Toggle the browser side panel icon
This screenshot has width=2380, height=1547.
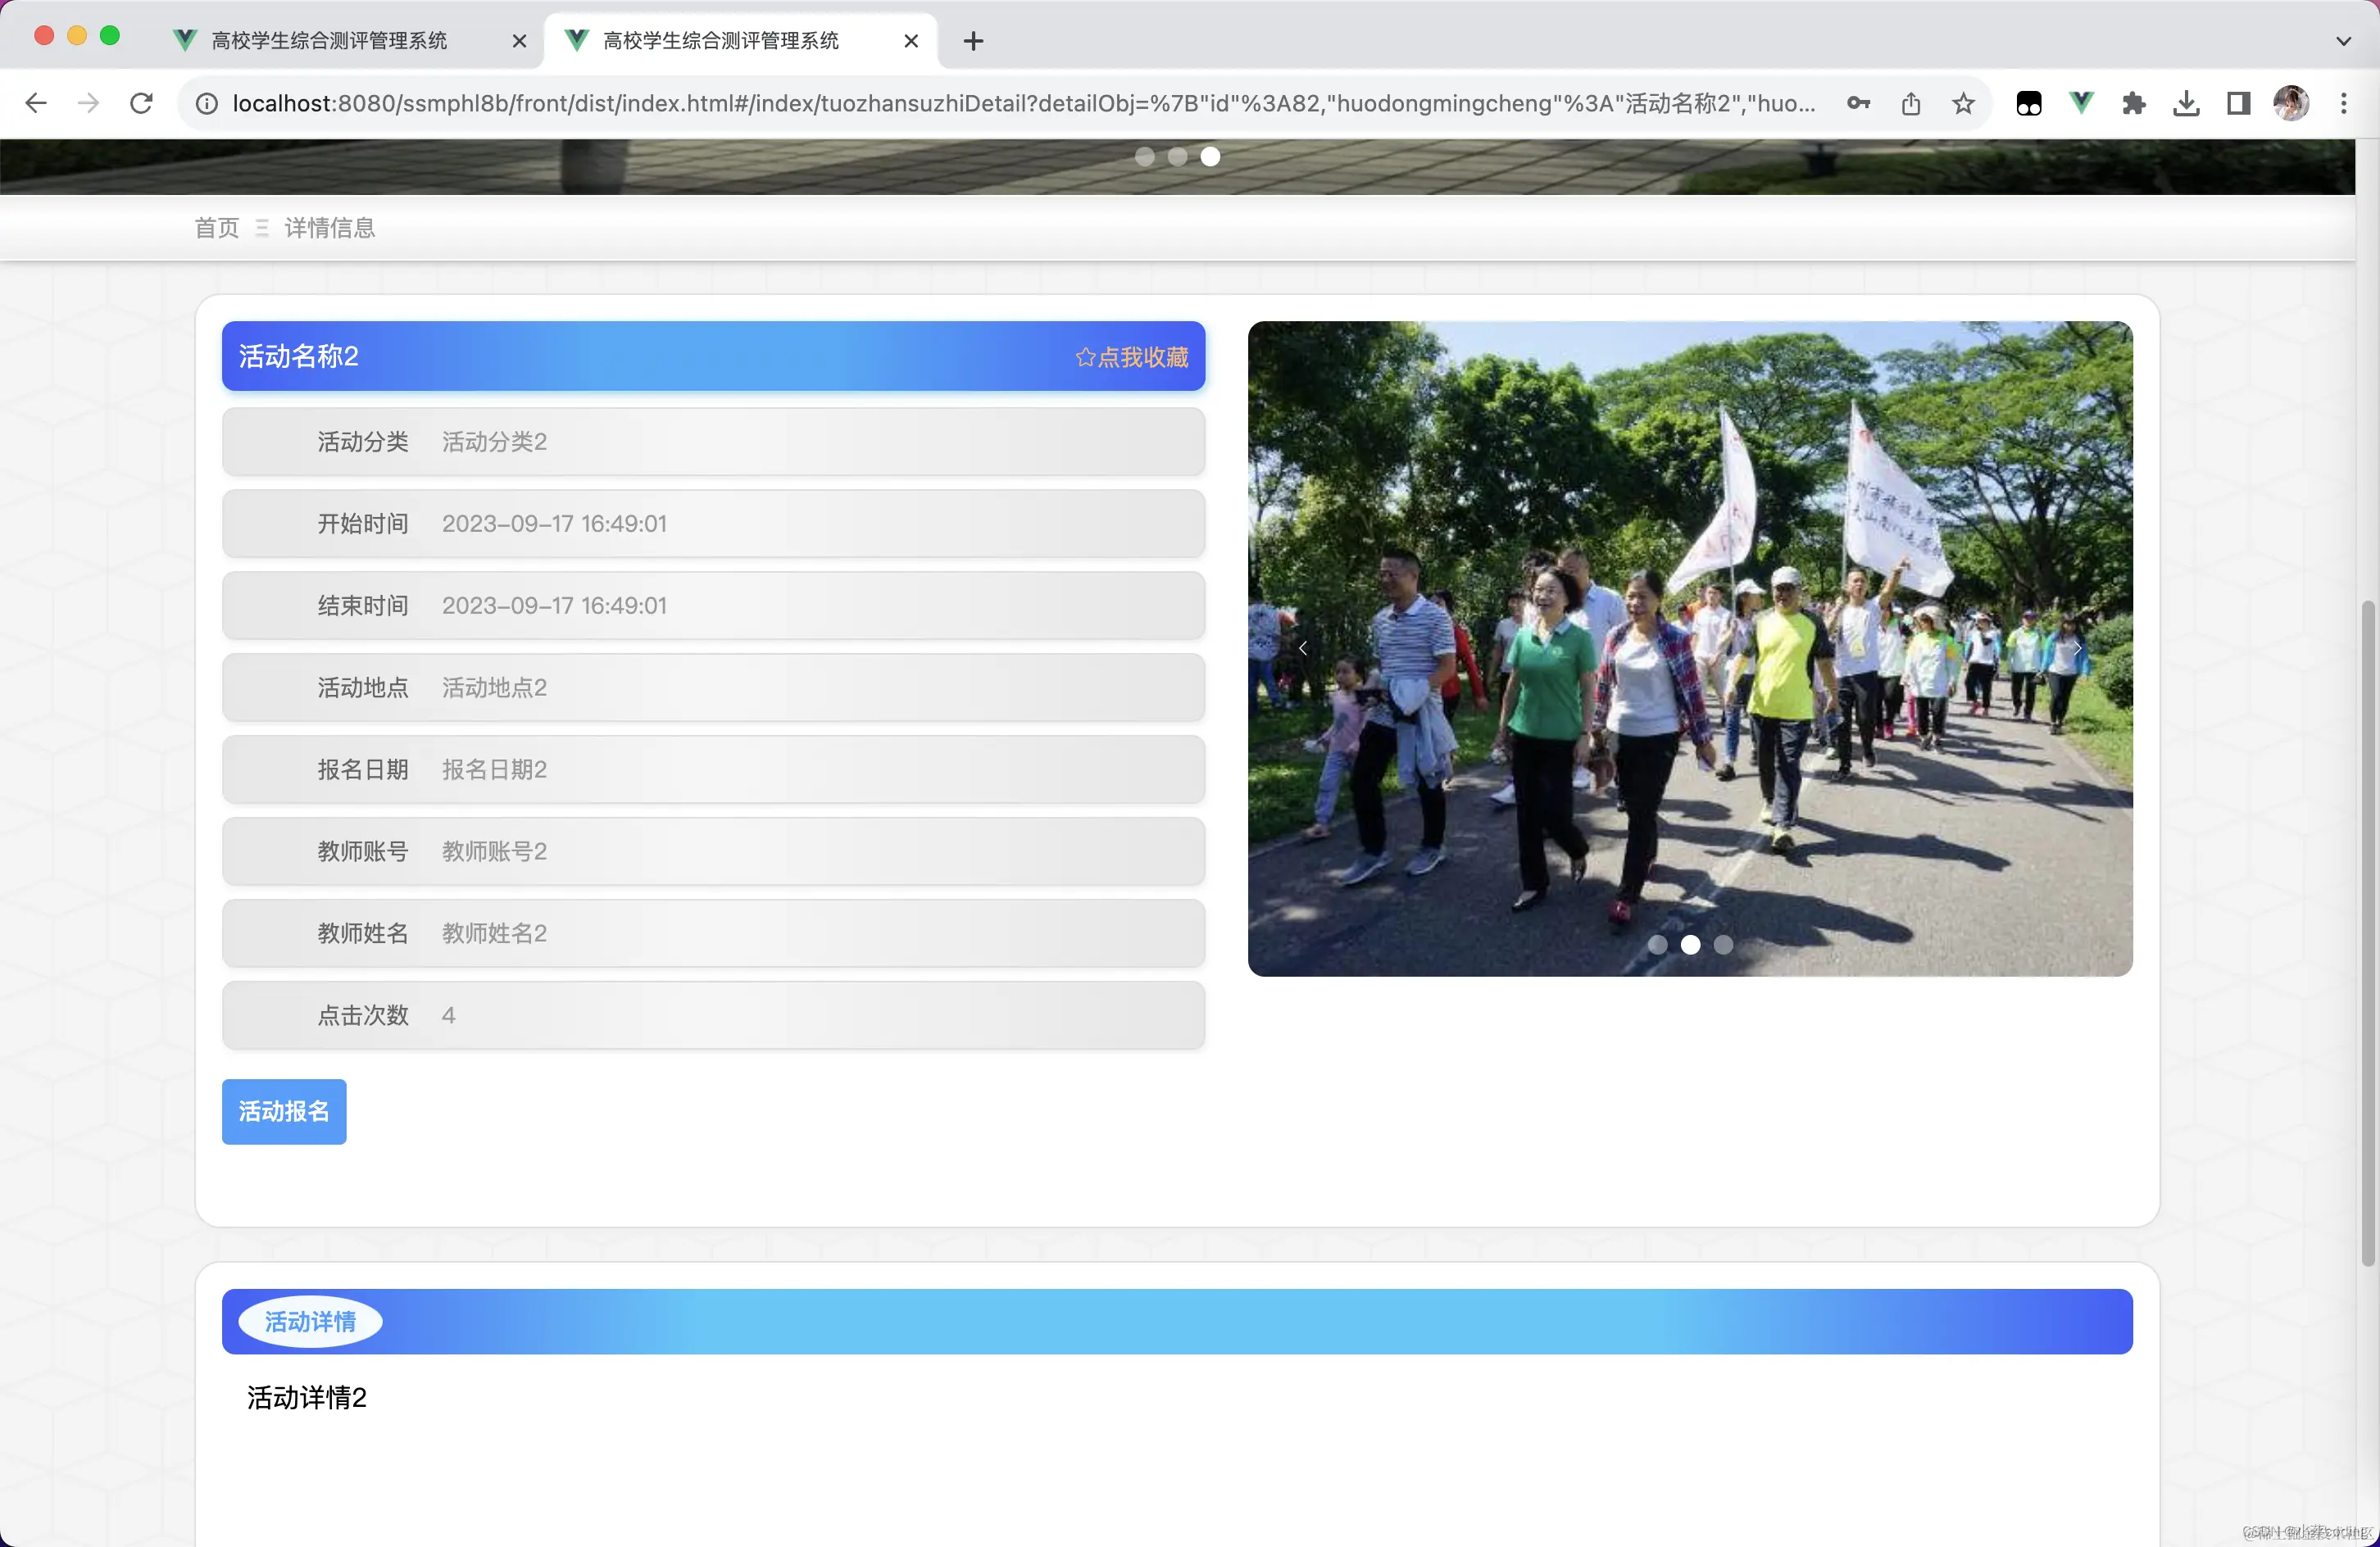point(2238,103)
